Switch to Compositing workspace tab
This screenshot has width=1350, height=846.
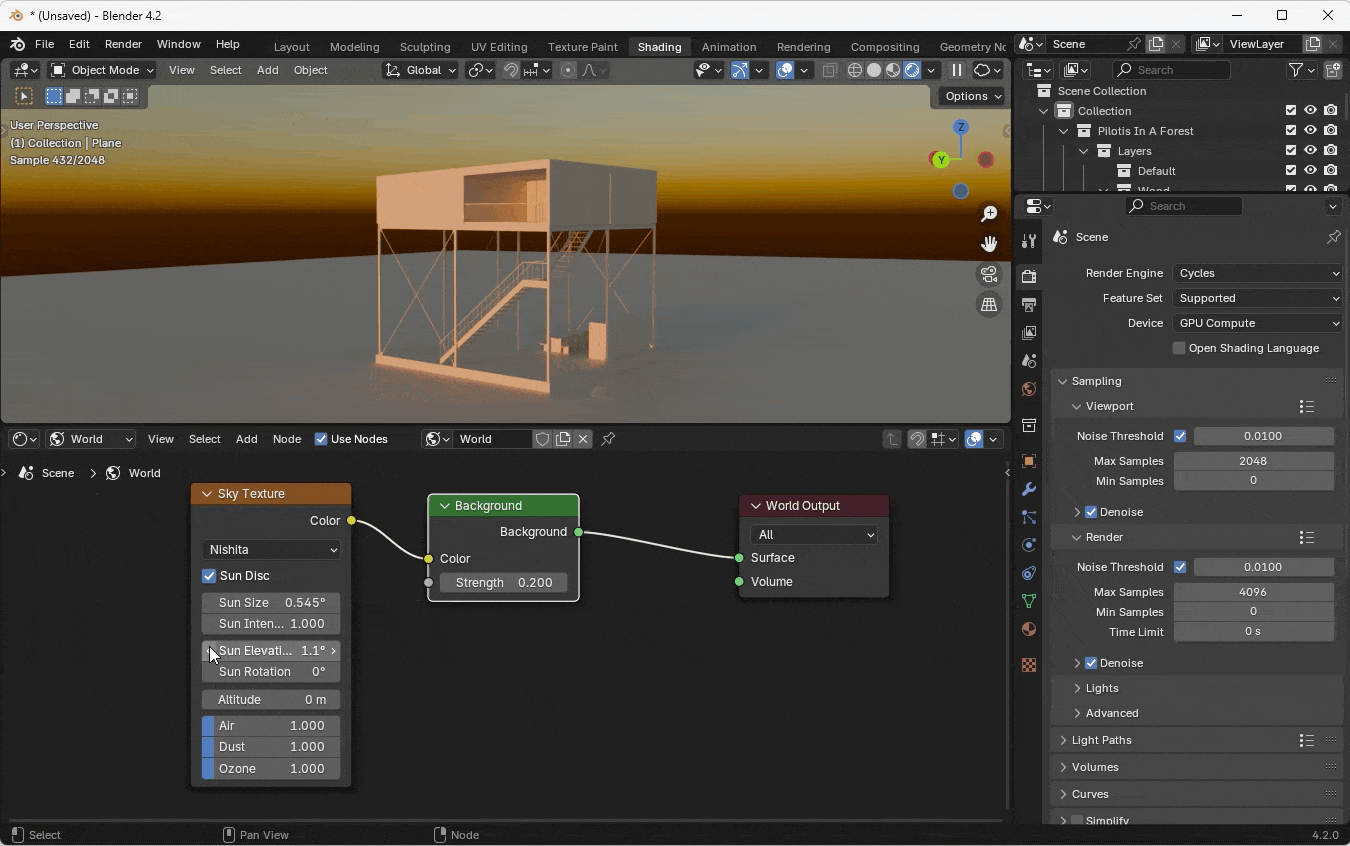click(x=885, y=47)
